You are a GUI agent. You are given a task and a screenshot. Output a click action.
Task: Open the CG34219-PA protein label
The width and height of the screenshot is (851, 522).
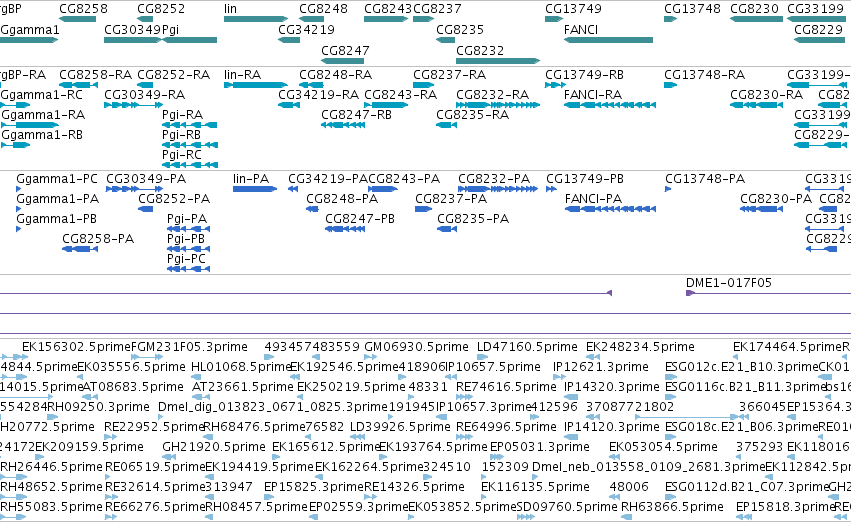pos(328,179)
